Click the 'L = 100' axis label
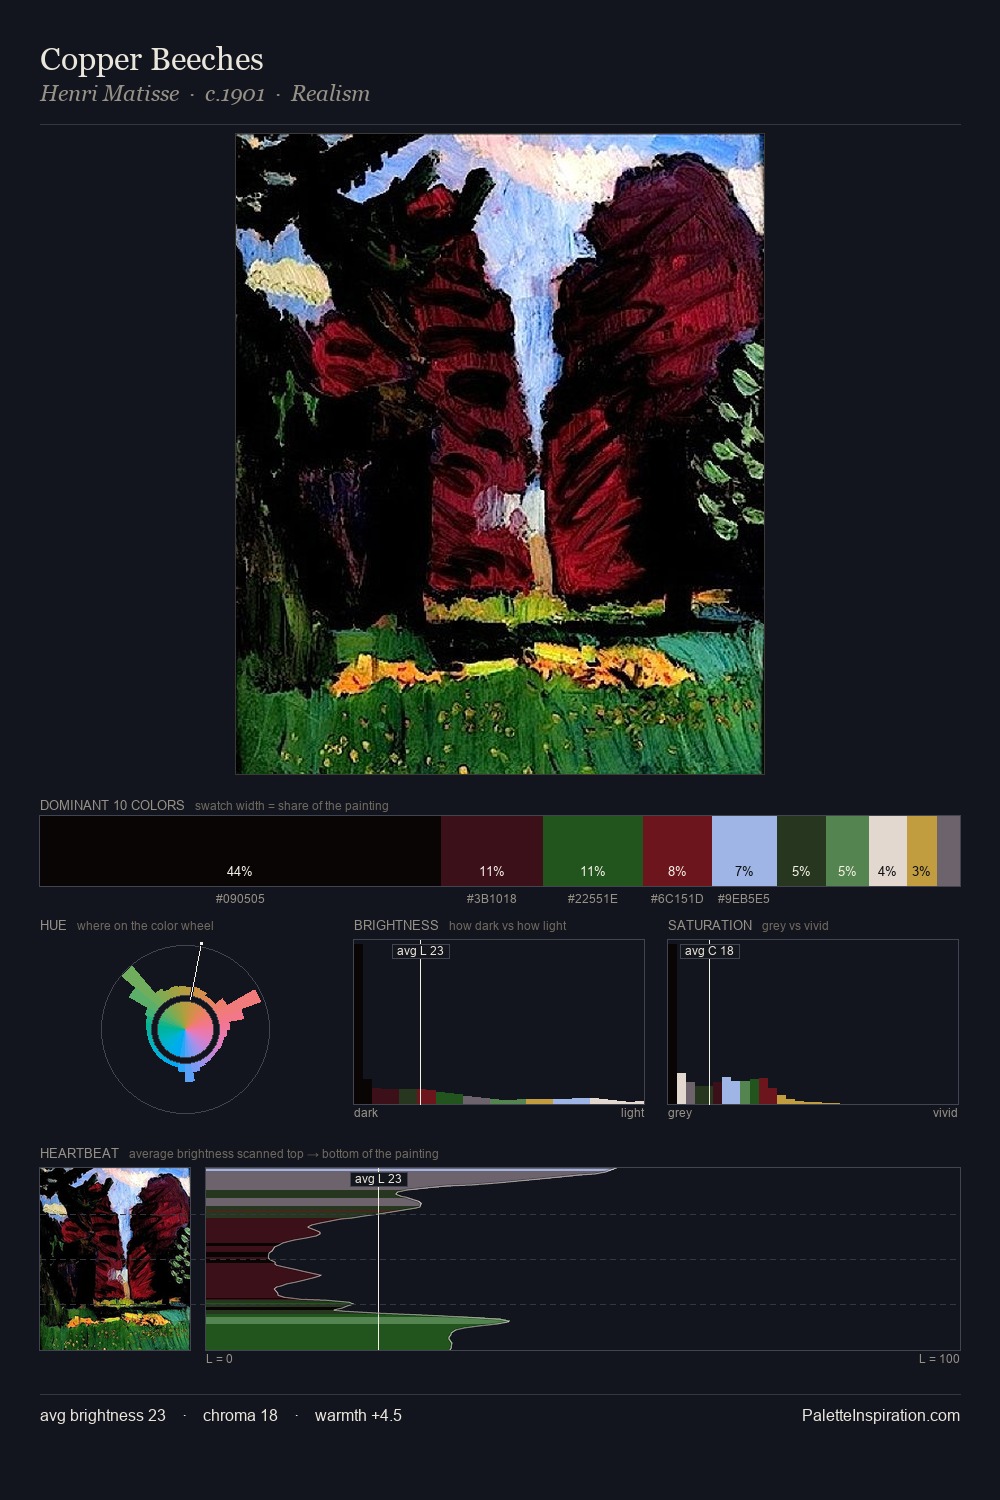The height and width of the screenshot is (1500, 1000). (939, 1359)
